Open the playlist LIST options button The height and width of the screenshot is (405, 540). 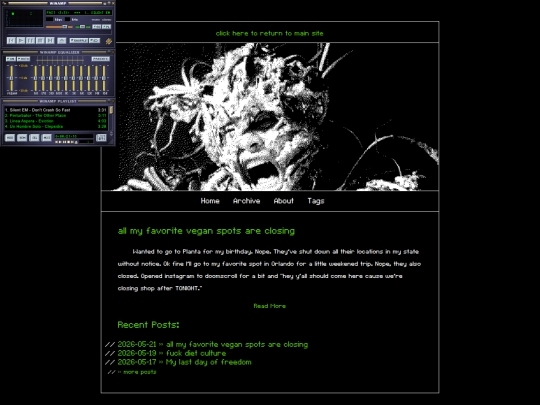click(101, 138)
